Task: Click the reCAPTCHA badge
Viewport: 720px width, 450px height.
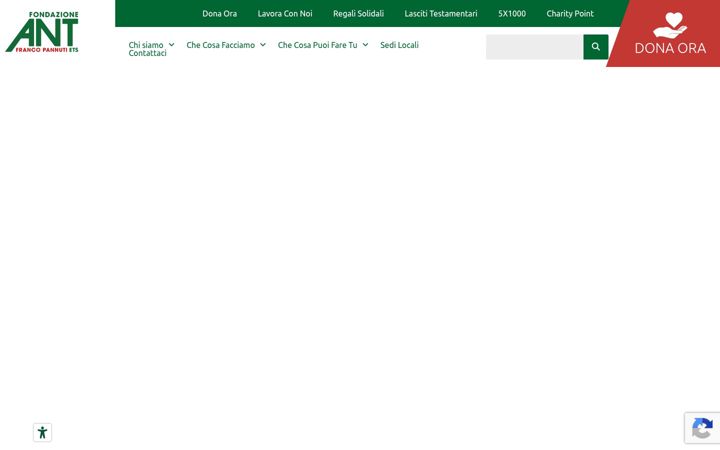Action: point(702,428)
